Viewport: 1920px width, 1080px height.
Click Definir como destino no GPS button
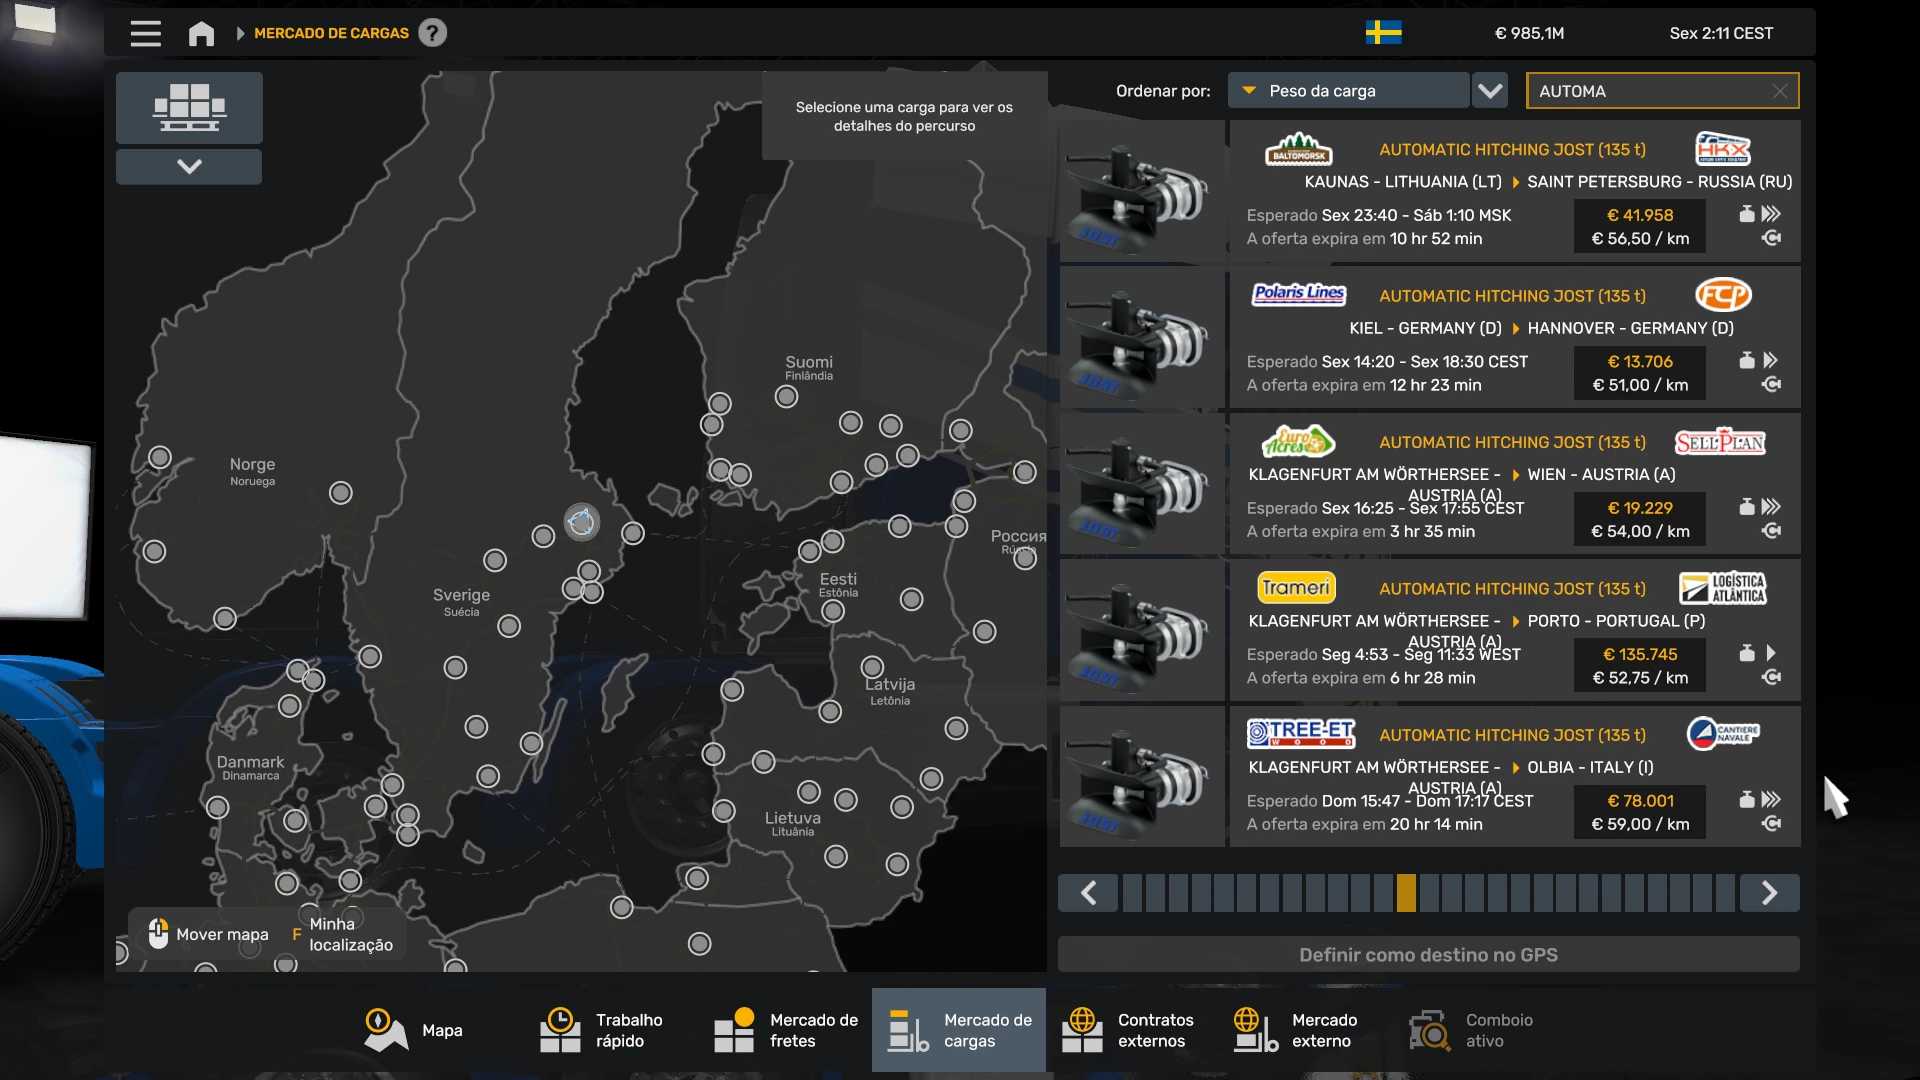click(1428, 955)
